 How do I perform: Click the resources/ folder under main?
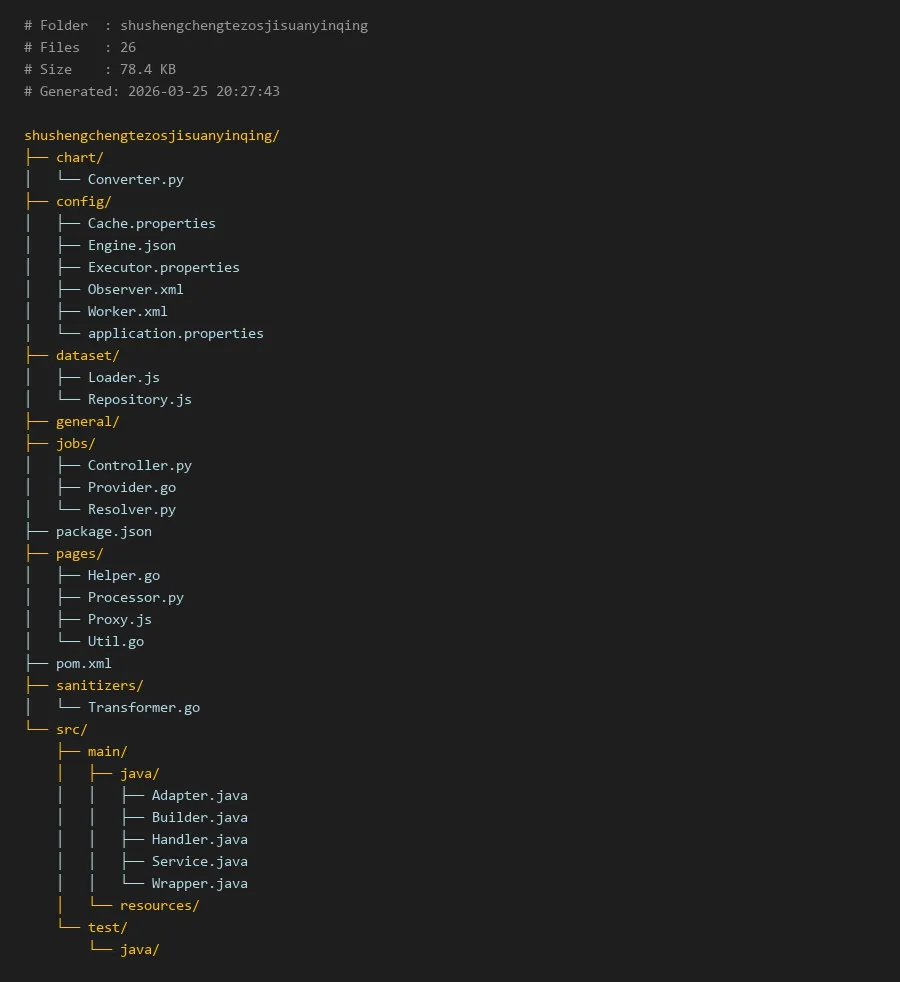159,905
